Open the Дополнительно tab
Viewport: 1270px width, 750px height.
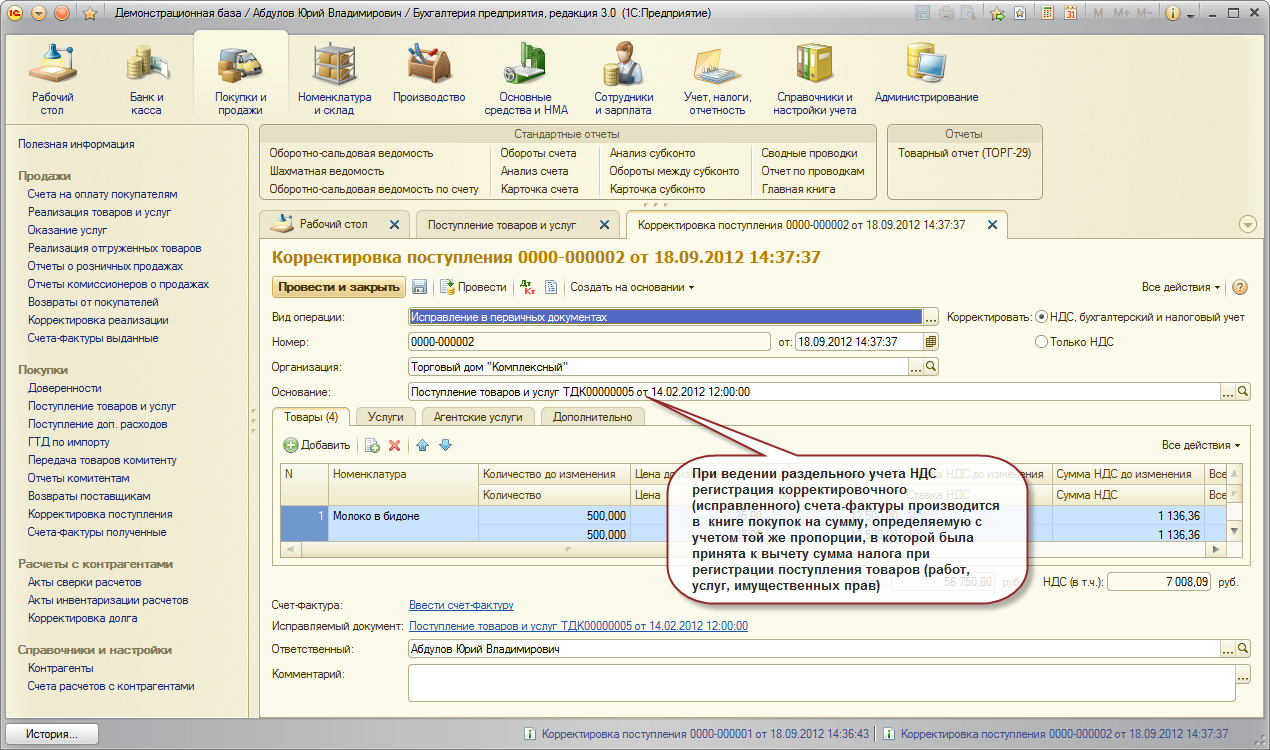pos(592,417)
